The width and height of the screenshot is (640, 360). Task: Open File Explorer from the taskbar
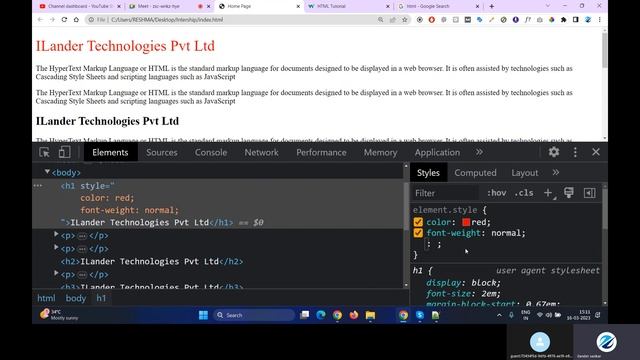(x=370, y=315)
